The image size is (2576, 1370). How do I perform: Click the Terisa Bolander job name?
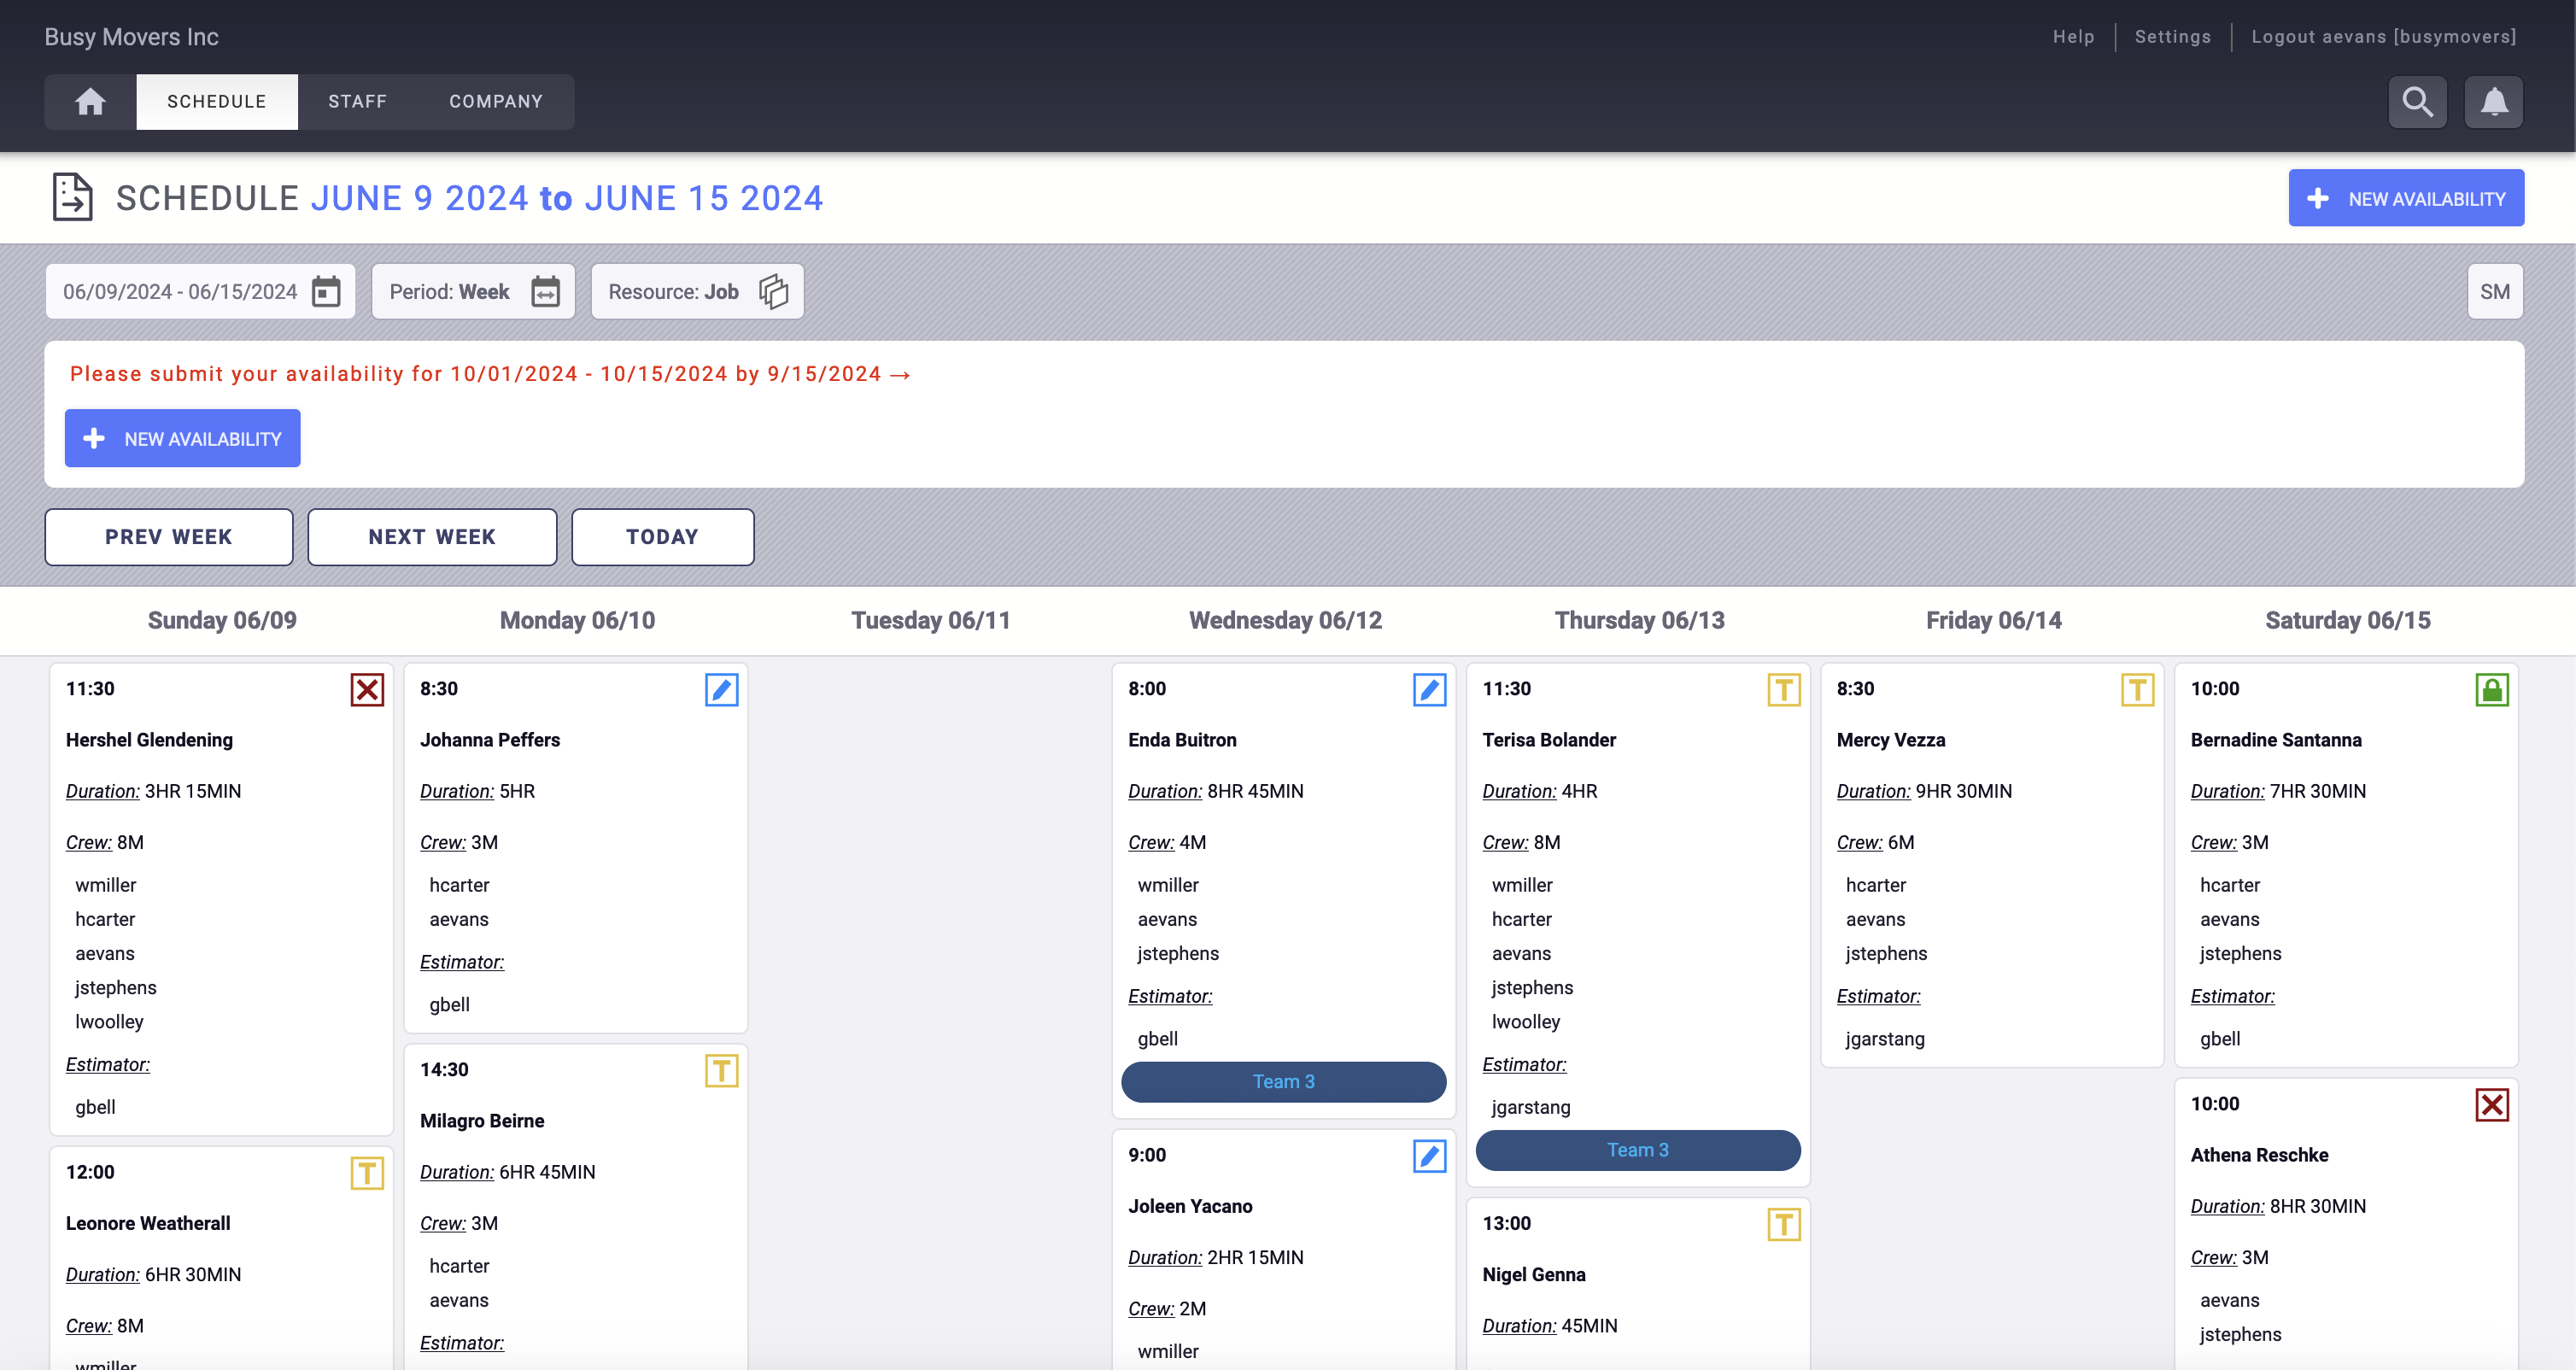(x=1548, y=739)
